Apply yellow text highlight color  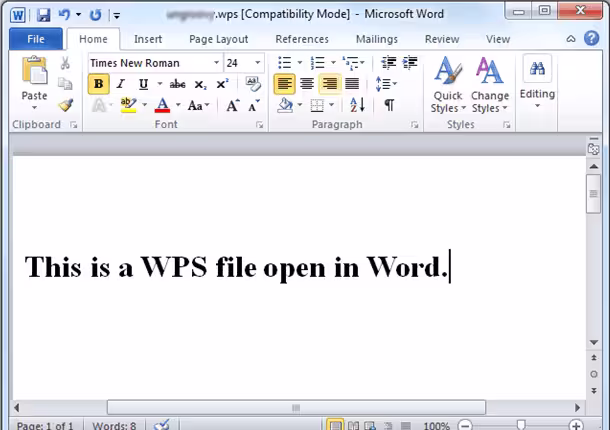tap(128, 105)
